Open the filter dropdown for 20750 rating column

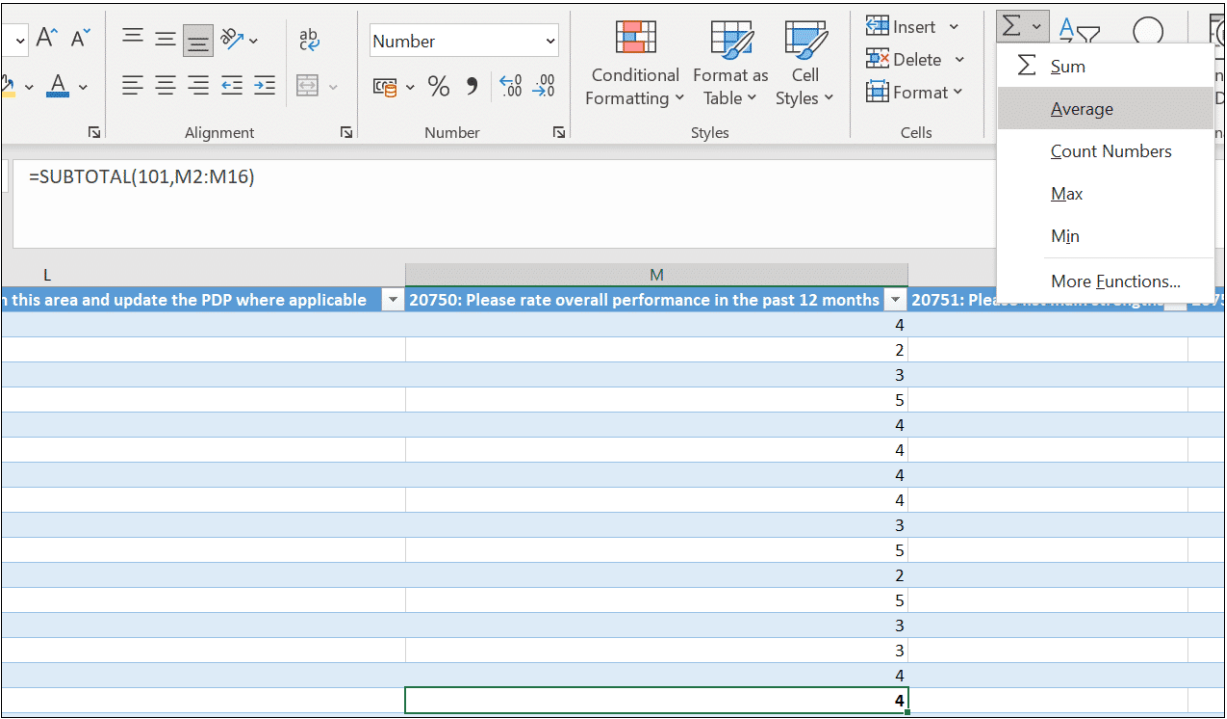click(x=895, y=300)
